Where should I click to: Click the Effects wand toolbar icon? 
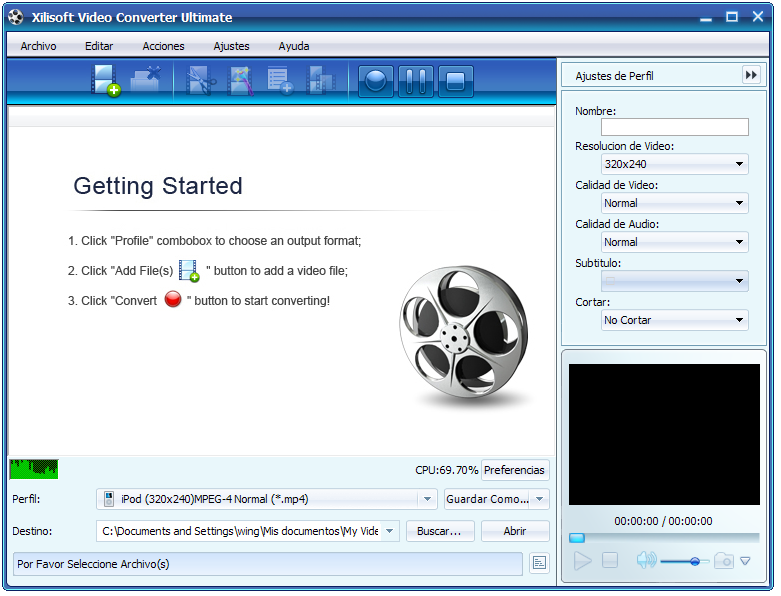(240, 80)
